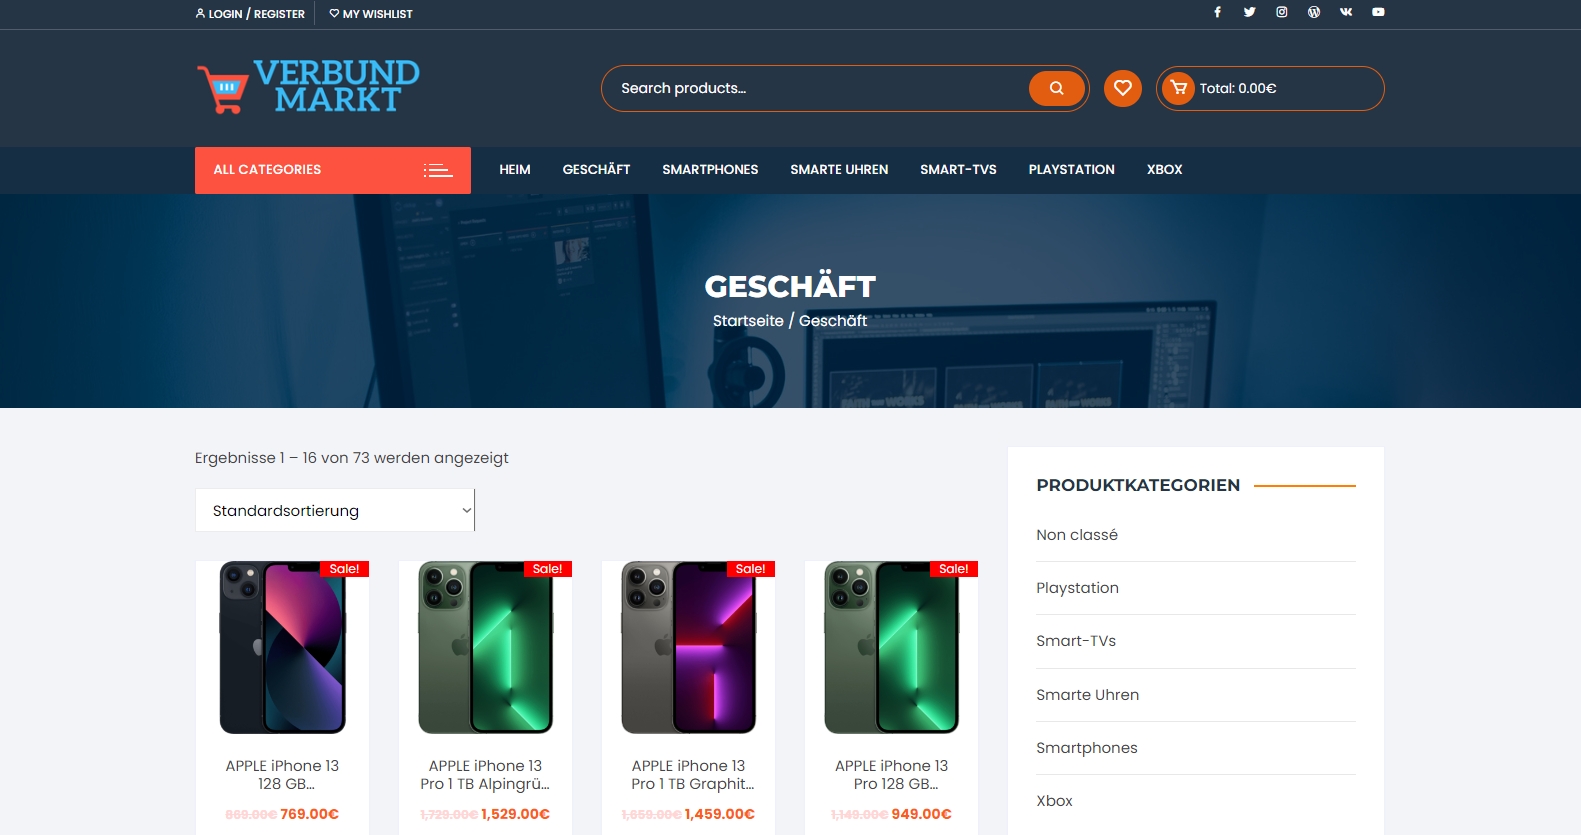Focus the Search products field
Viewport: 1581px width, 835px height.
click(815, 88)
